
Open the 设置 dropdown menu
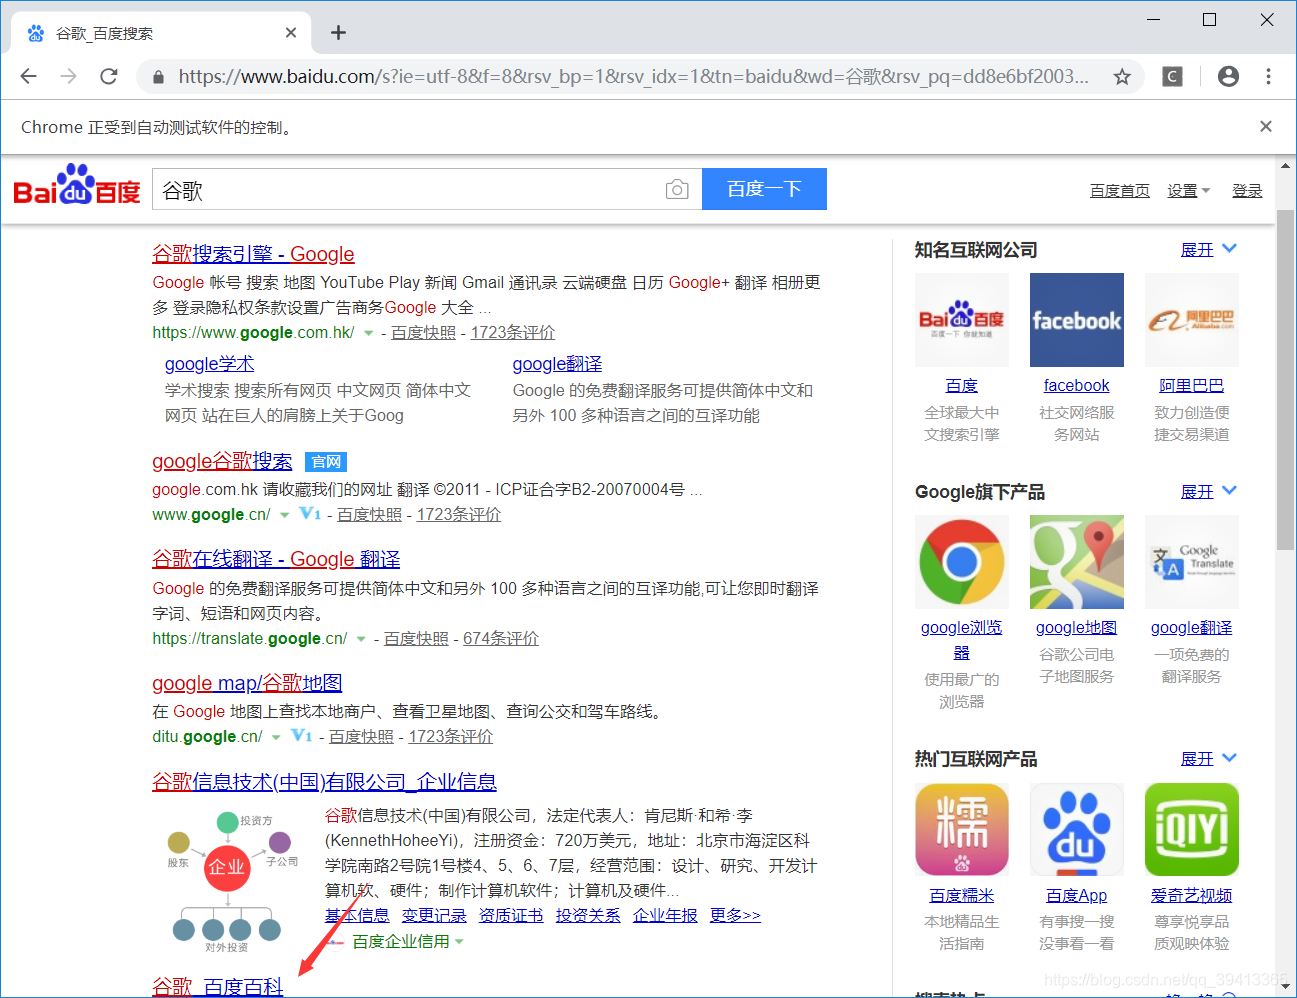1188,191
